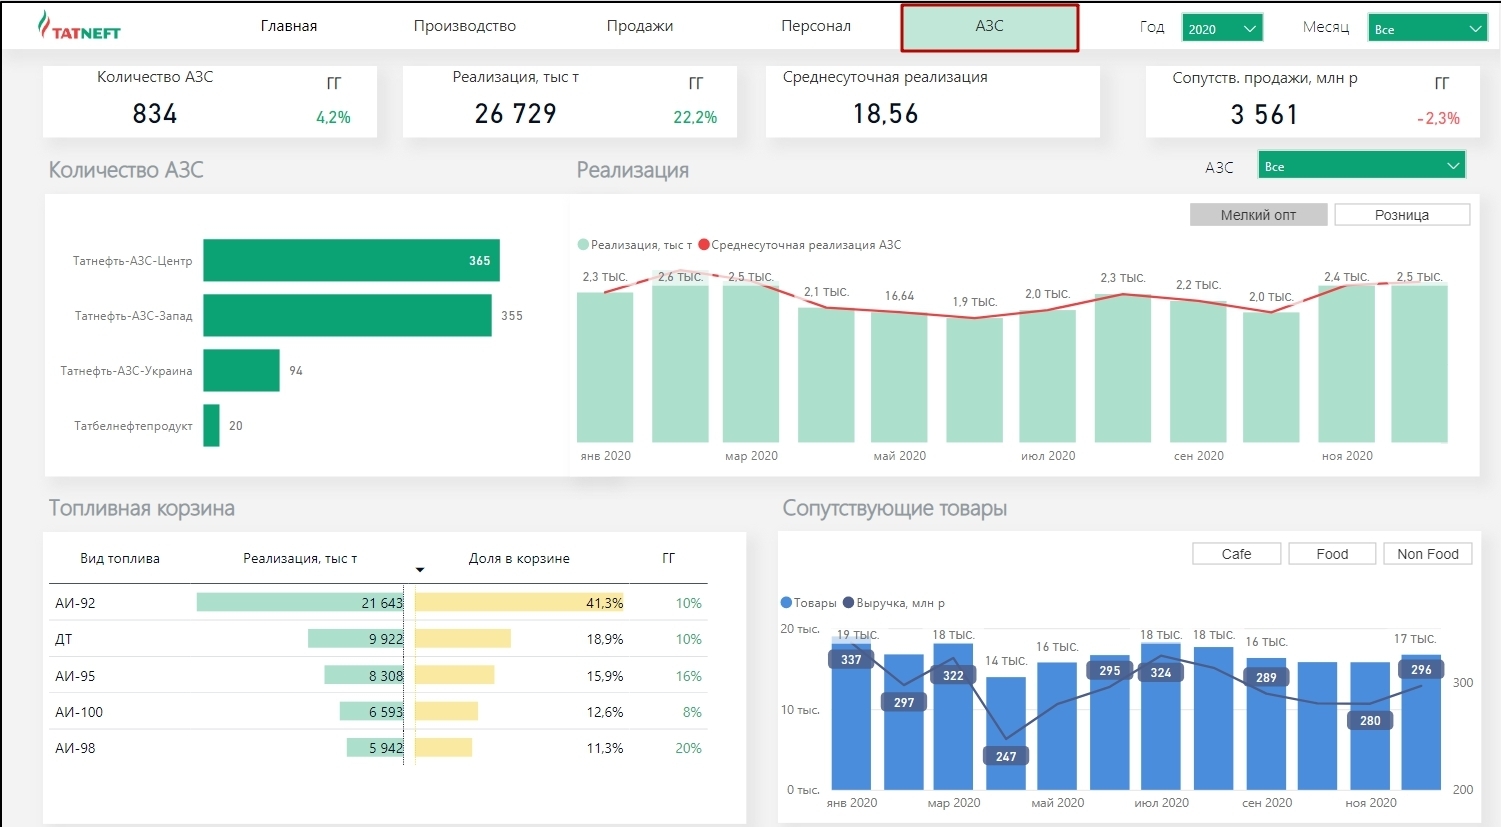
Task: Select the ДТ fuel row
Action: point(378,639)
